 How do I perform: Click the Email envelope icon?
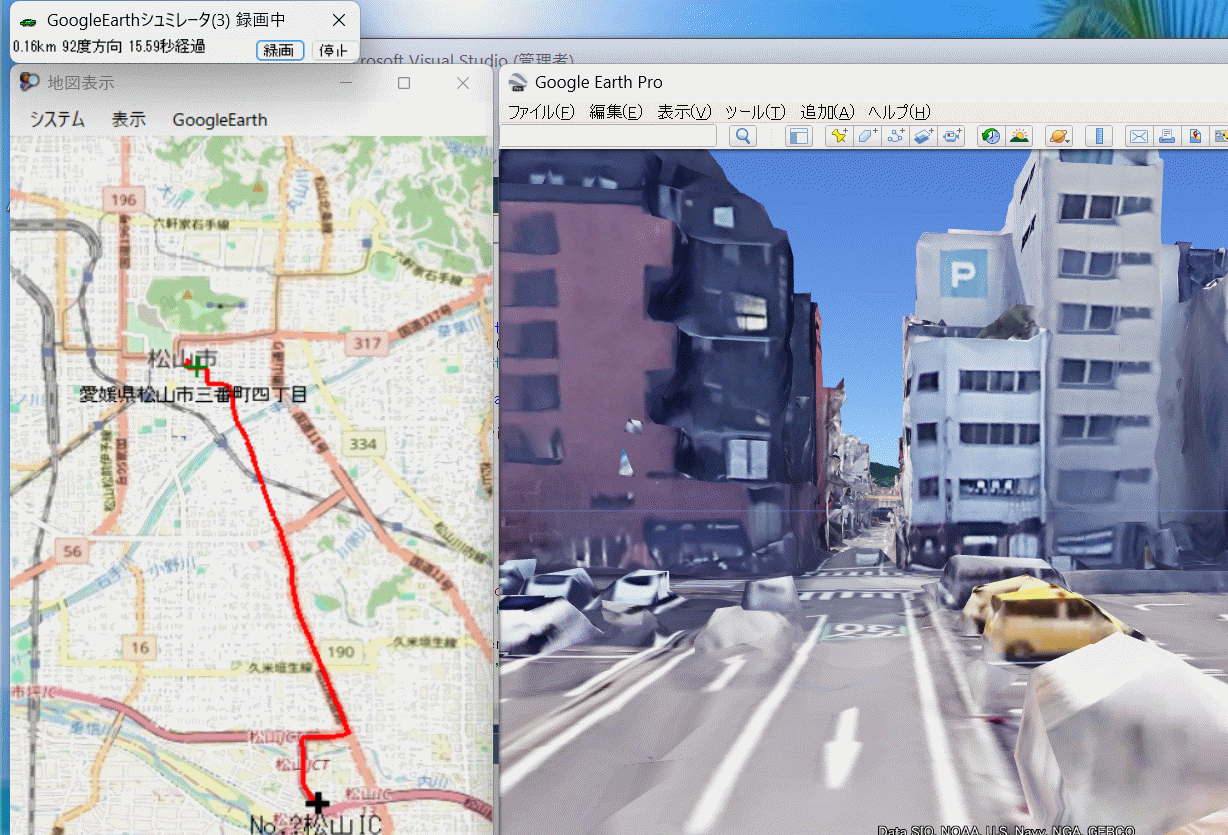(1138, 136)
